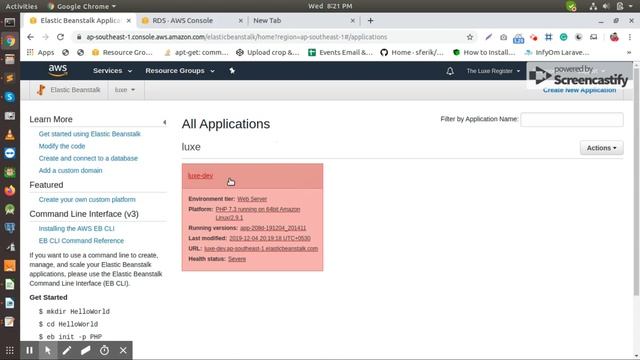Open Skype from the Ubuntu dock
Image resolution: width=640 pixels, height=360 pixels.
pyautogui.click(x=10, y=97)
